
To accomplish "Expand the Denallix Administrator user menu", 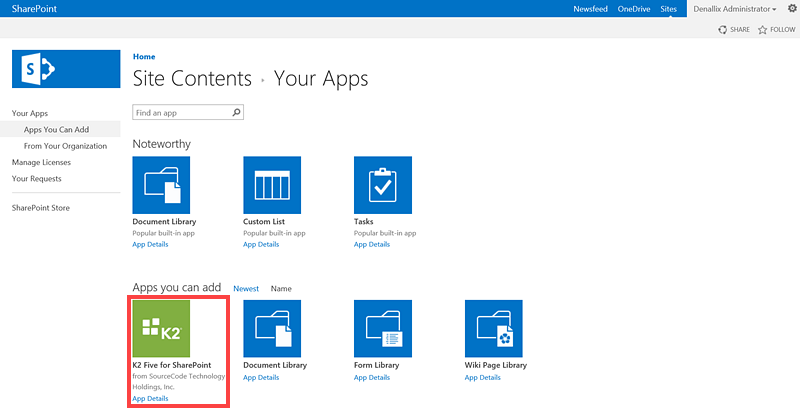I will click(735, 9).
